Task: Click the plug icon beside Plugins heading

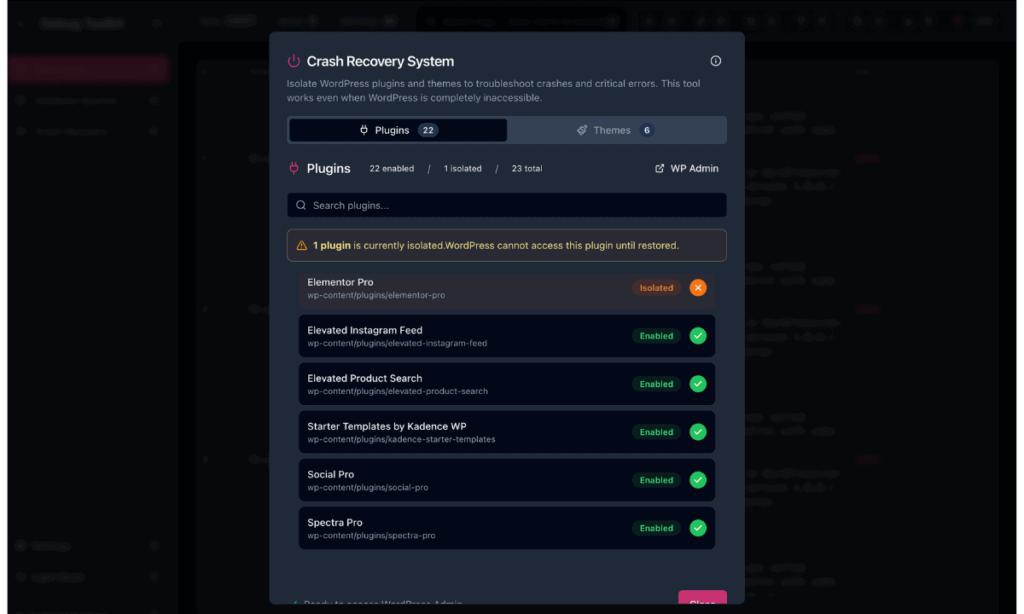Action: [294, 168]
